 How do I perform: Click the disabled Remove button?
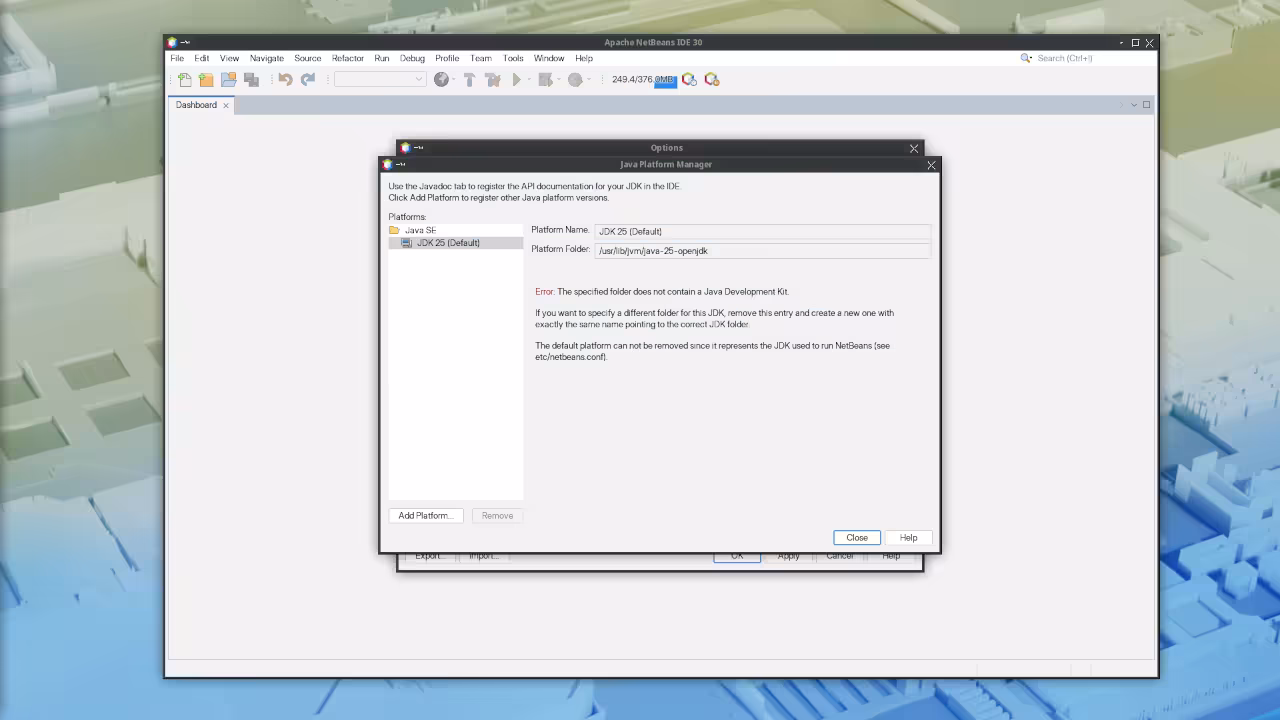coord(497,516)
